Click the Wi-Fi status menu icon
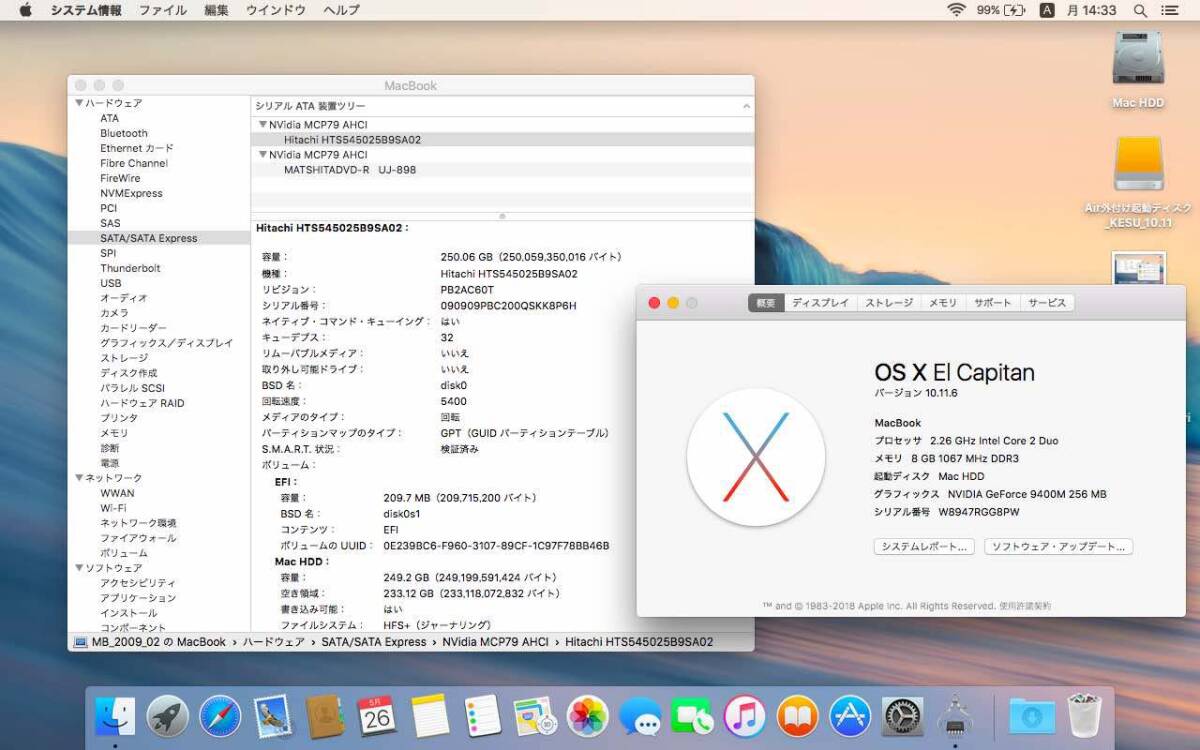The height and width of the screenshot is (750, 1200). [956, 10]
